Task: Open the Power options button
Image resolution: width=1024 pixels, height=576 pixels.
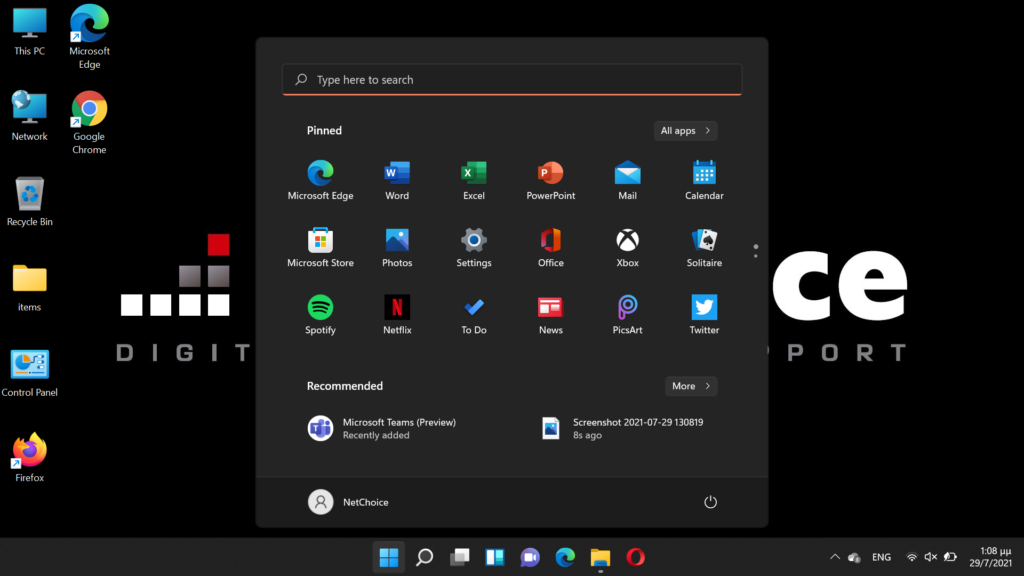Action: tap(710, 502)
